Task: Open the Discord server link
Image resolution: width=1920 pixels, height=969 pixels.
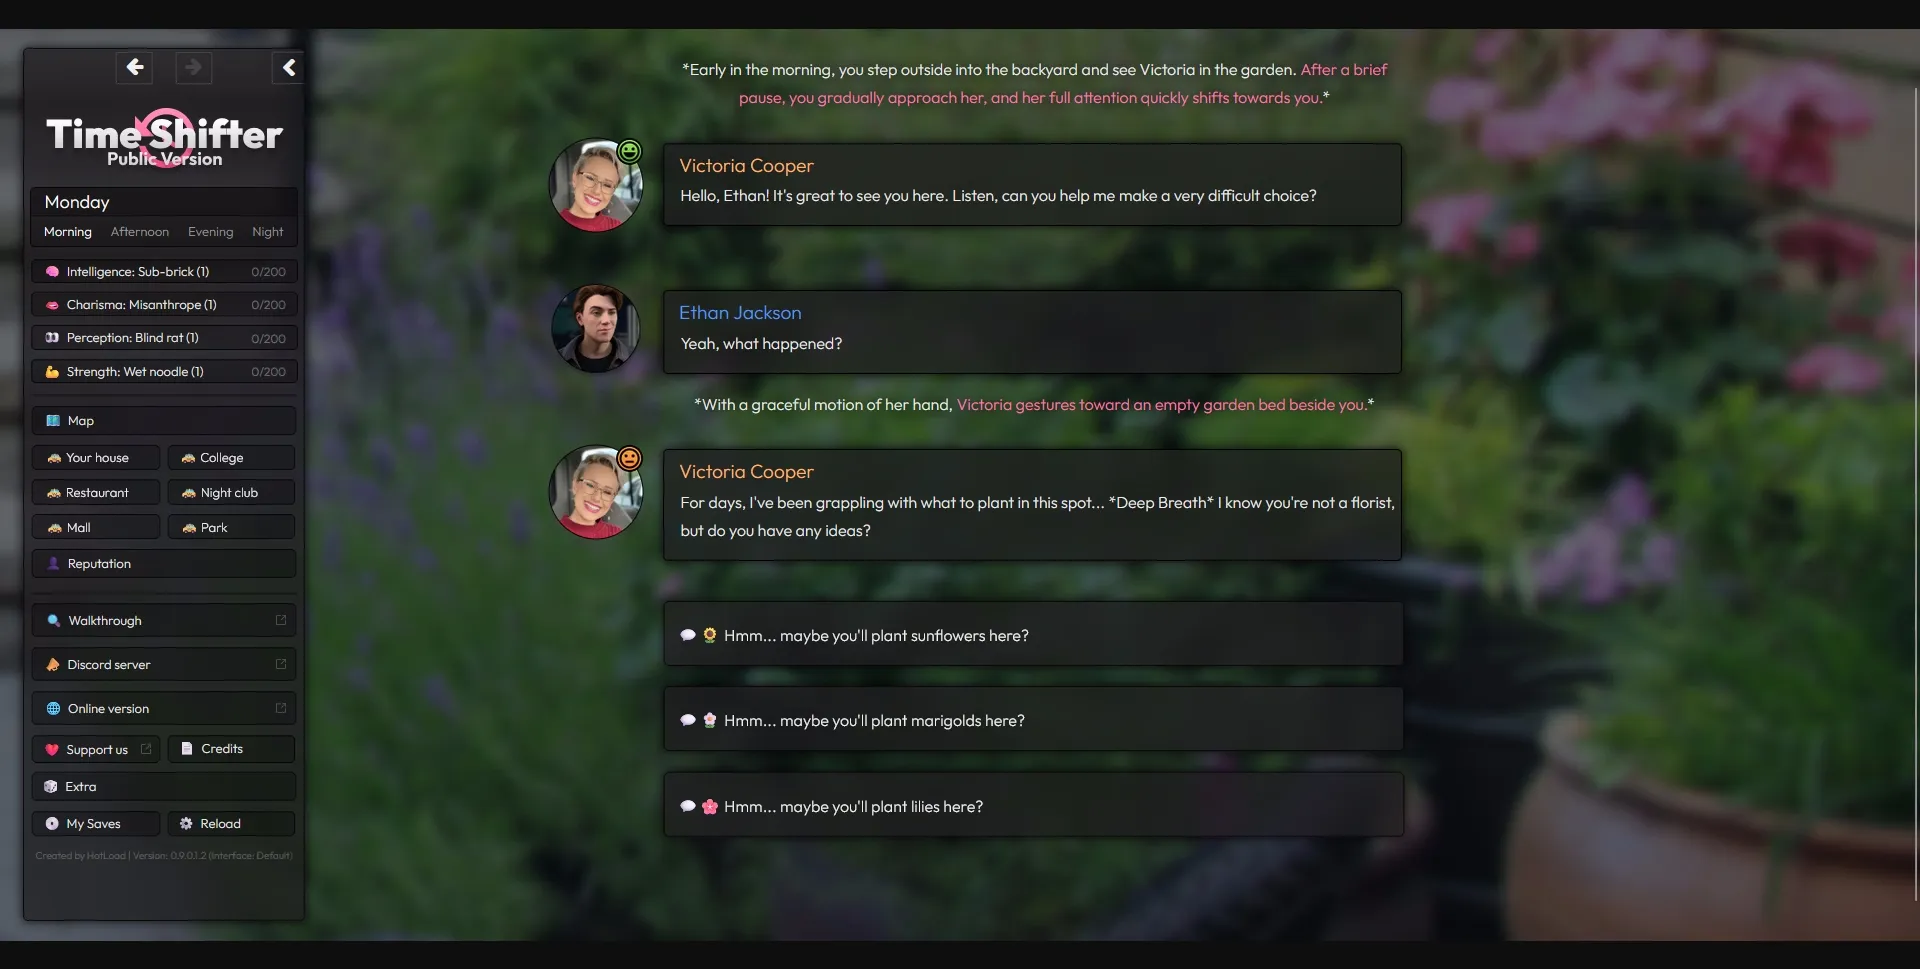Action: pyautogui.click(x=164, y=664)
